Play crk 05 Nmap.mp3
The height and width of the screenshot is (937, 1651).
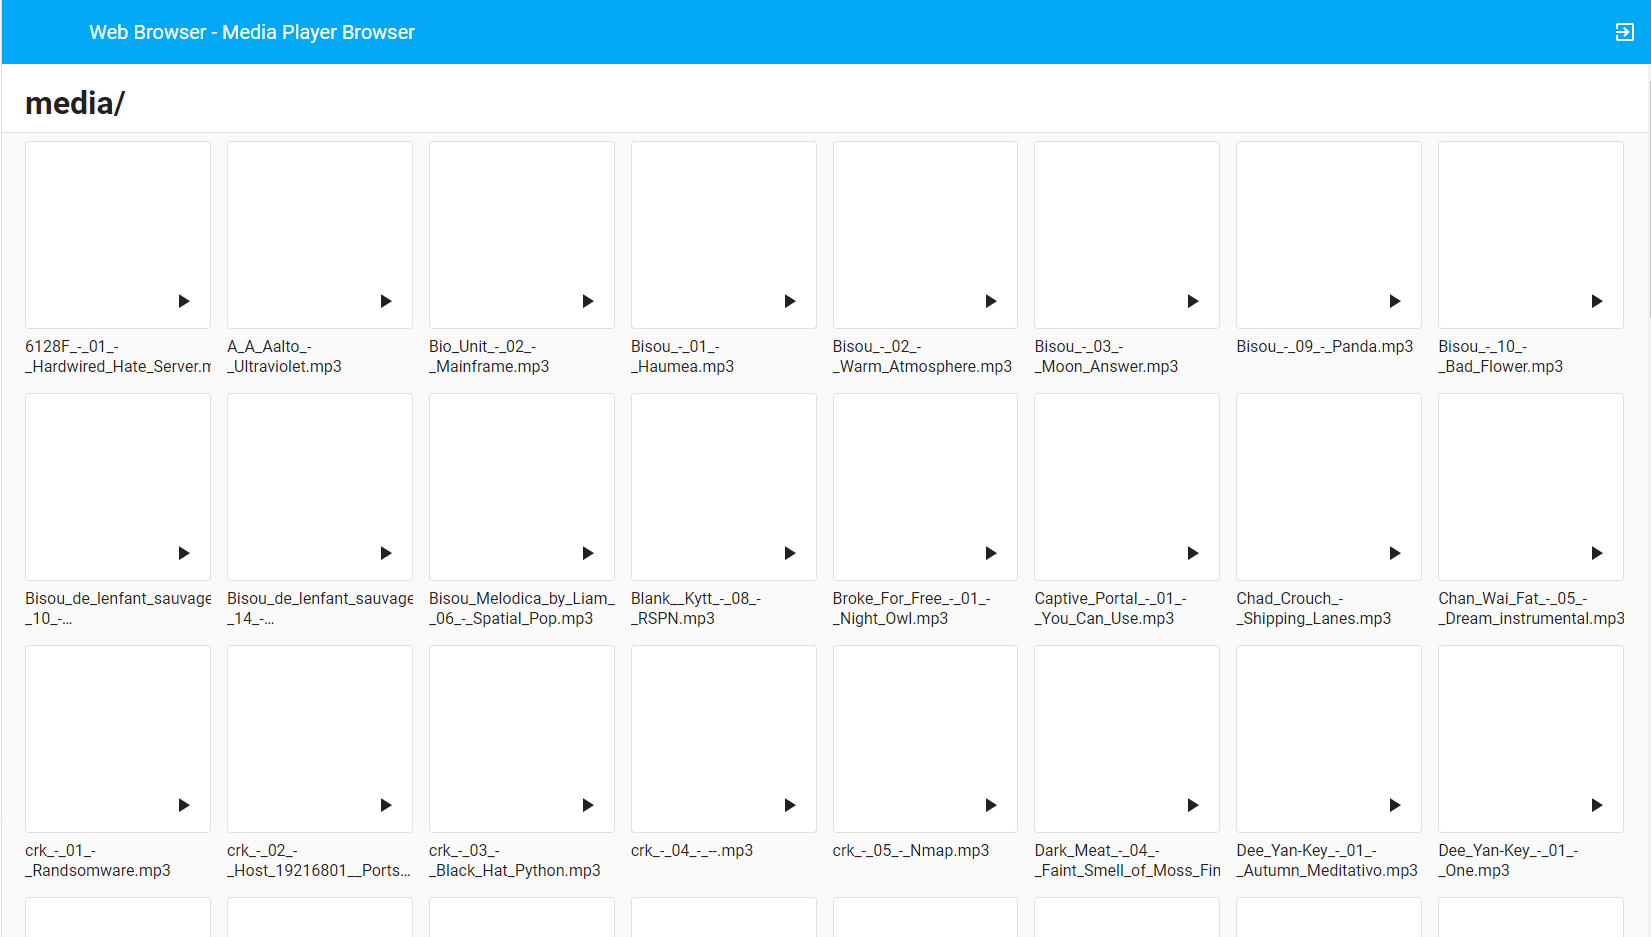(x=991, y=805)
